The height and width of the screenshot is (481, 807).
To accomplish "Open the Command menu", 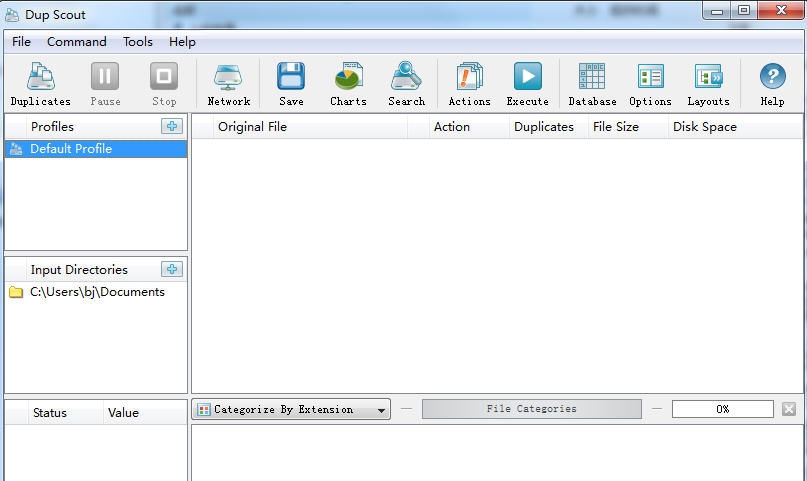I will pyautogui.click(x=76, y=42).
